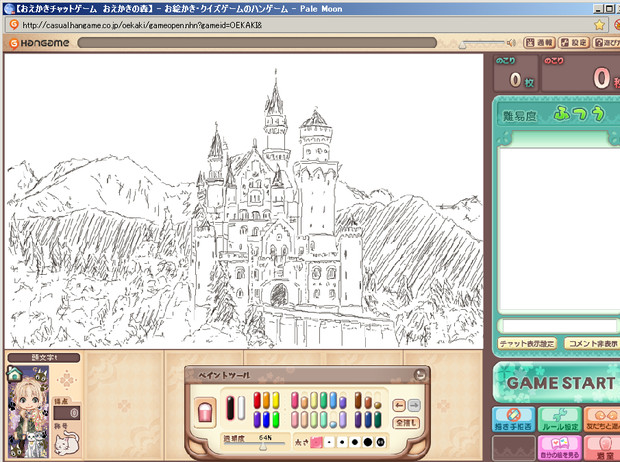Select the eraser tool in the paint panel
Viewport: 620px width, 462px height.
pyautogui.click(x=205, y=413)
